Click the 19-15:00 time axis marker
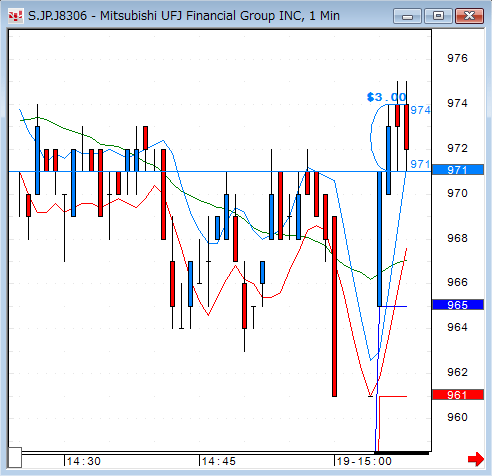 [364, 461]
